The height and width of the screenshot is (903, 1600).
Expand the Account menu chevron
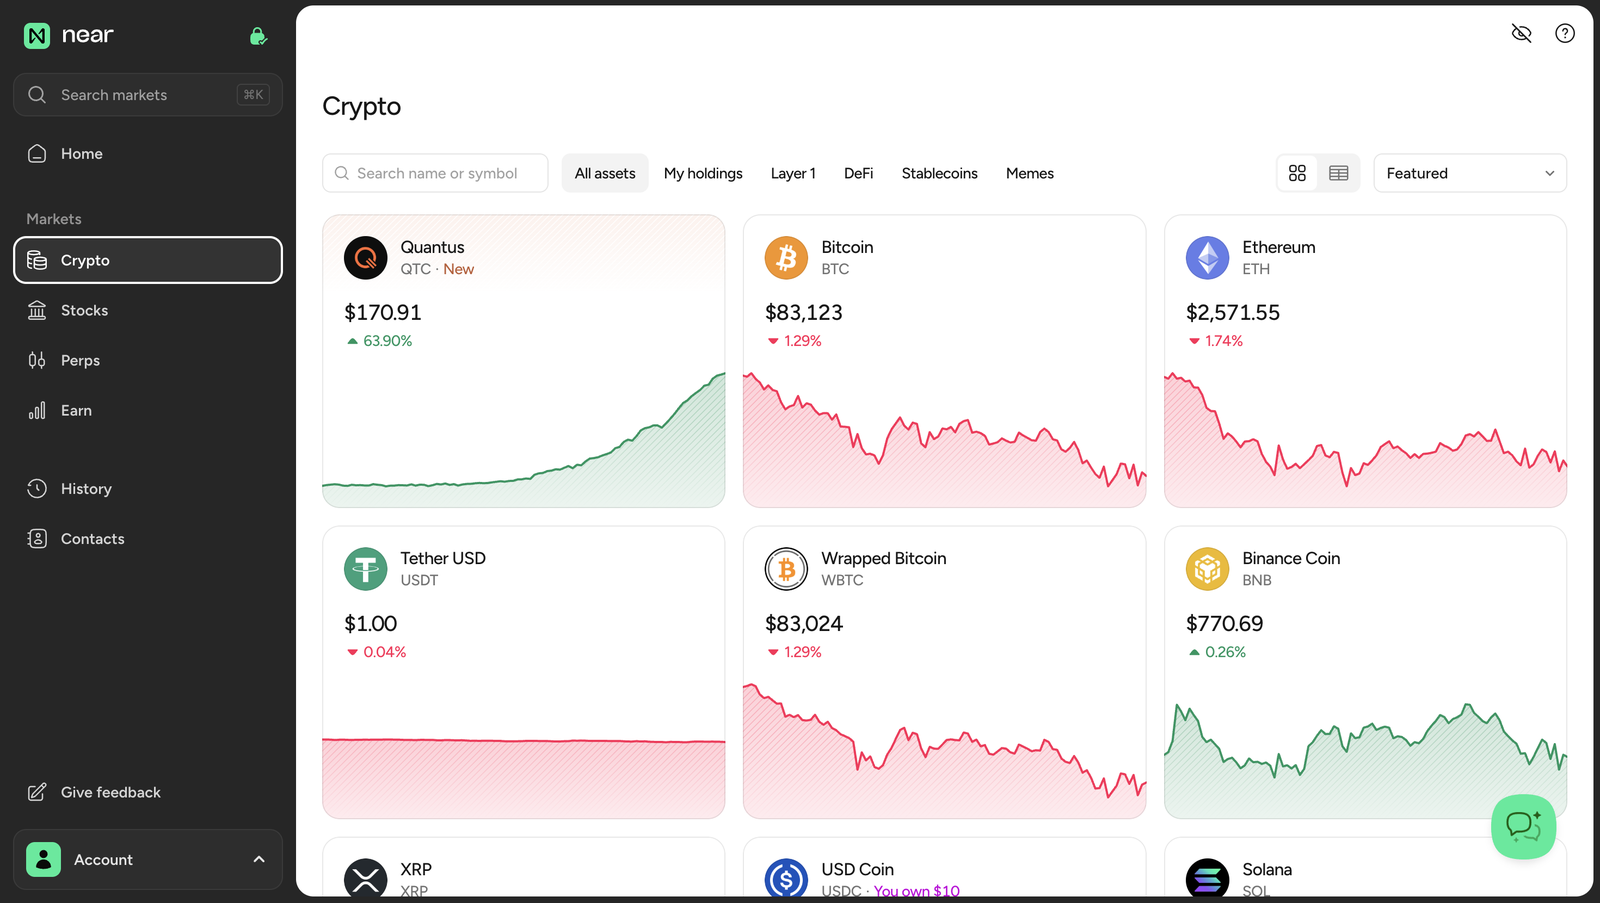(x=259, y=859)
